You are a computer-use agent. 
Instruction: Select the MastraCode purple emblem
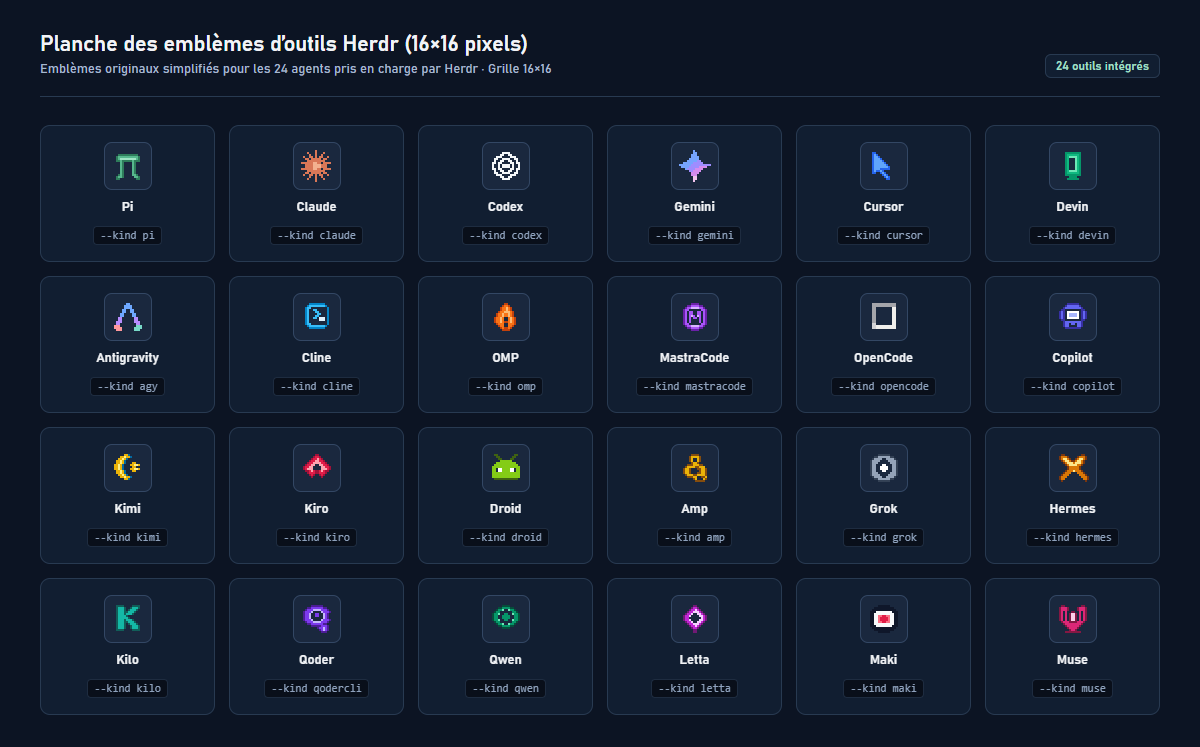coord(694,317)
